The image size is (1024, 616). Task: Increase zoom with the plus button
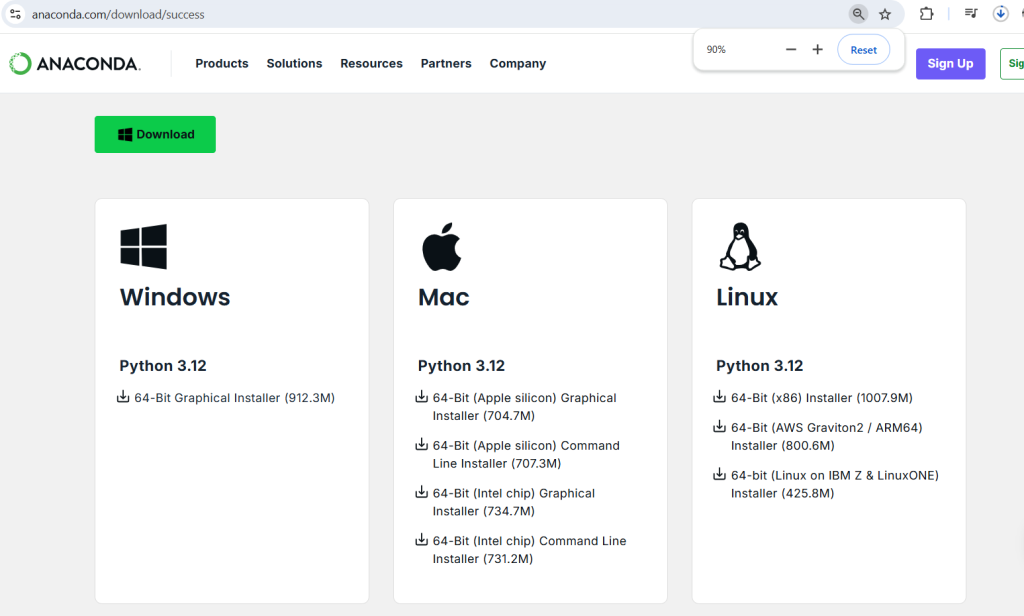817,50
